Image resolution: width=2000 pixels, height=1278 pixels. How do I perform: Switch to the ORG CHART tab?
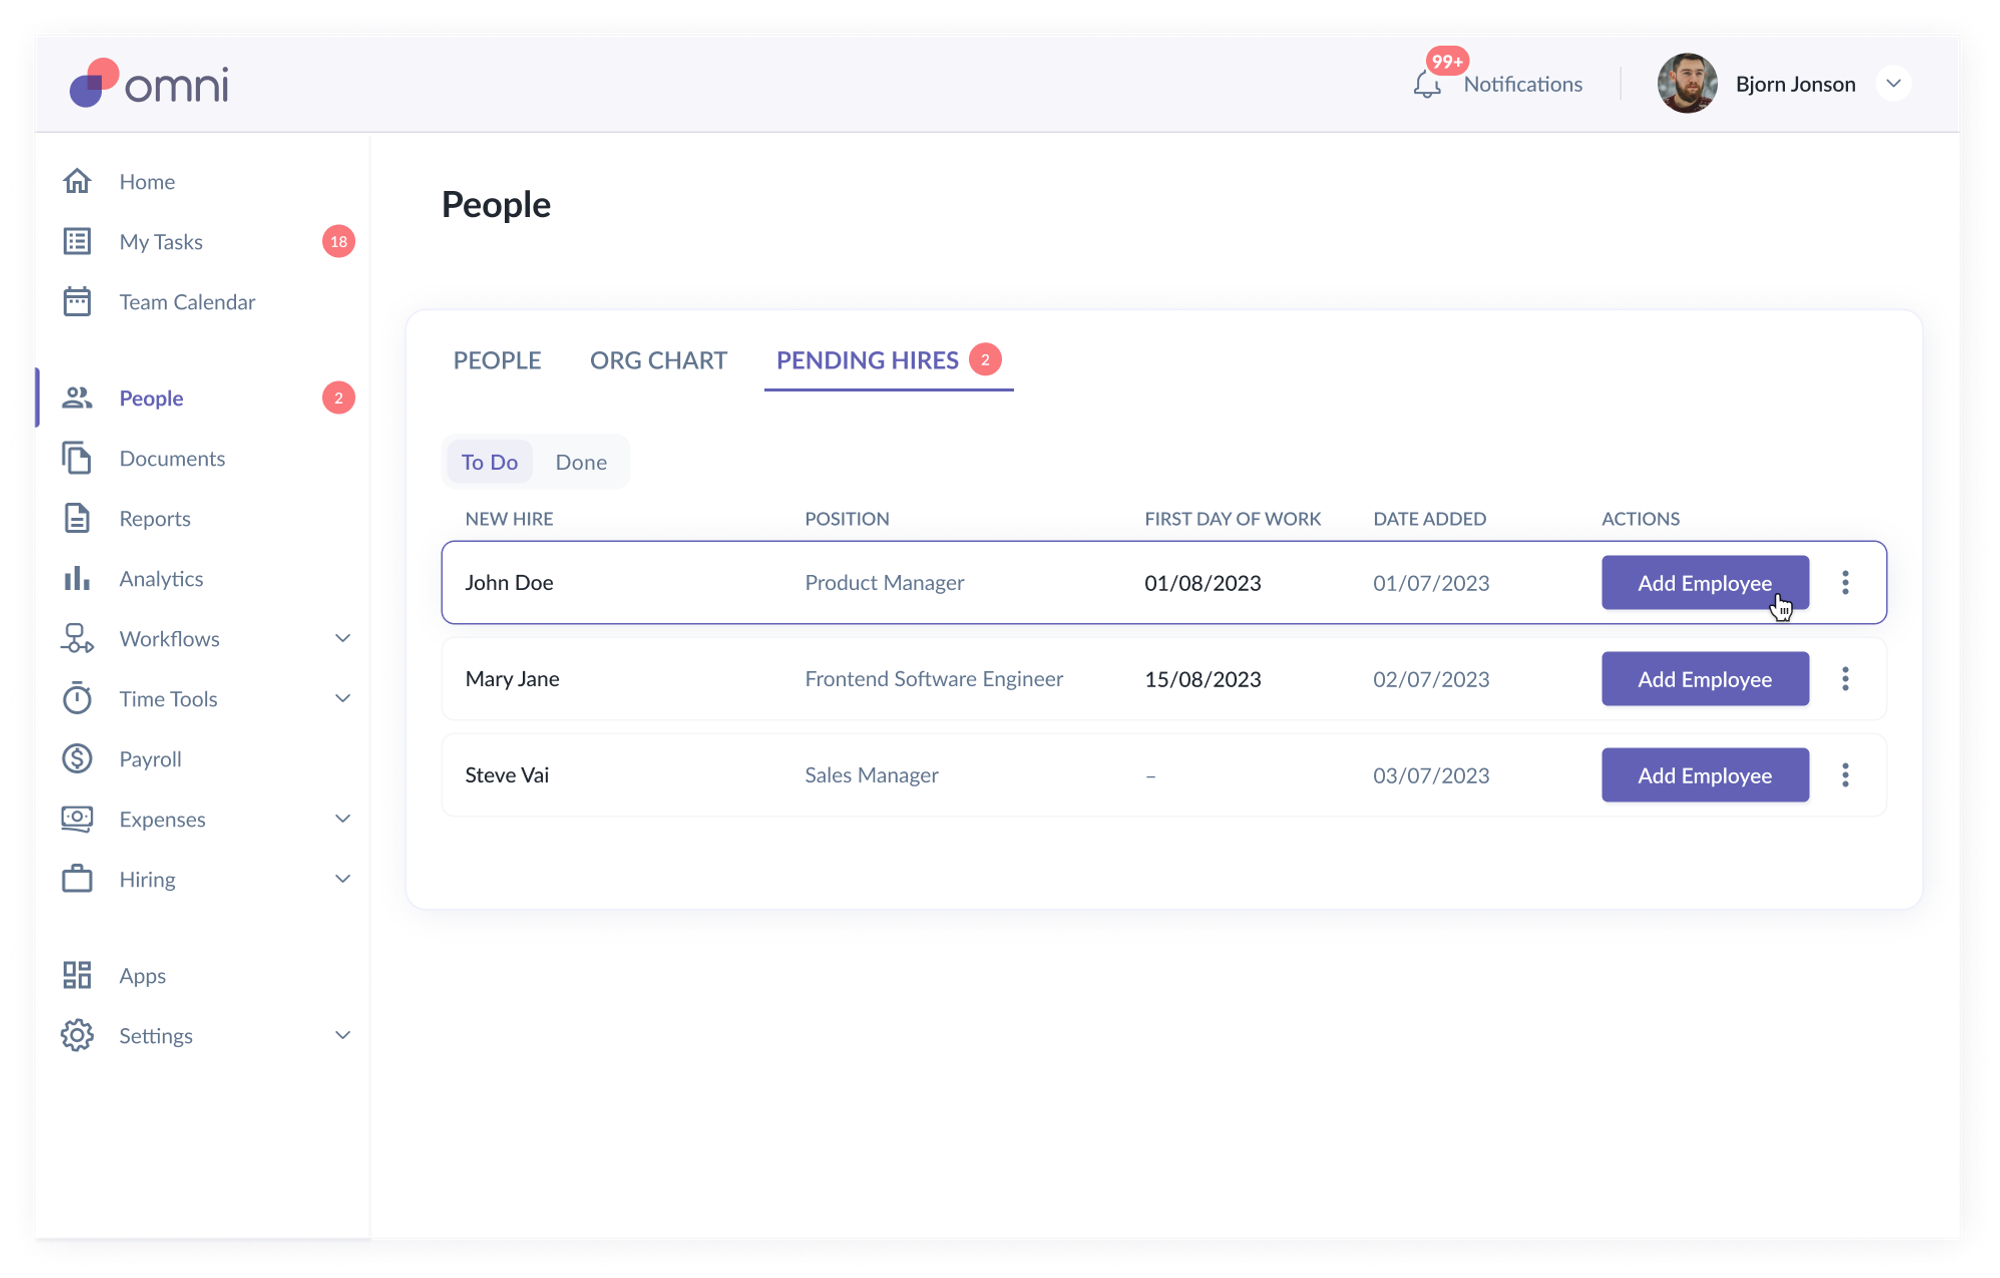658,360
